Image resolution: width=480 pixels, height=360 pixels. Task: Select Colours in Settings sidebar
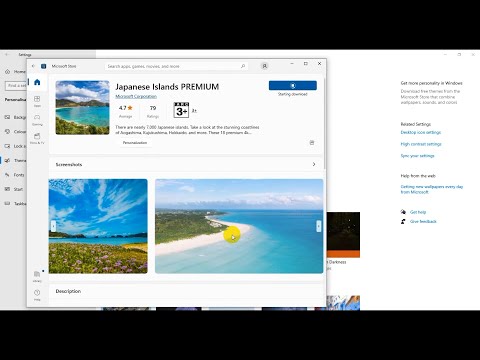(x=15, y=132)
